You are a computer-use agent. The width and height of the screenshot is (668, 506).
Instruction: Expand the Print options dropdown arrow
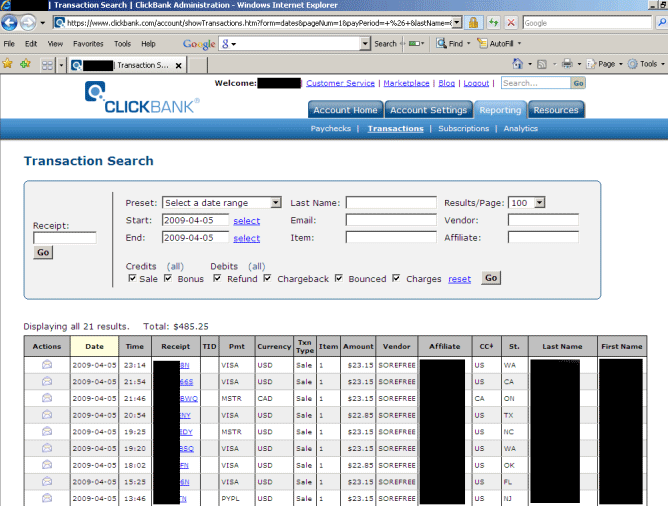[x=579, y=64]
